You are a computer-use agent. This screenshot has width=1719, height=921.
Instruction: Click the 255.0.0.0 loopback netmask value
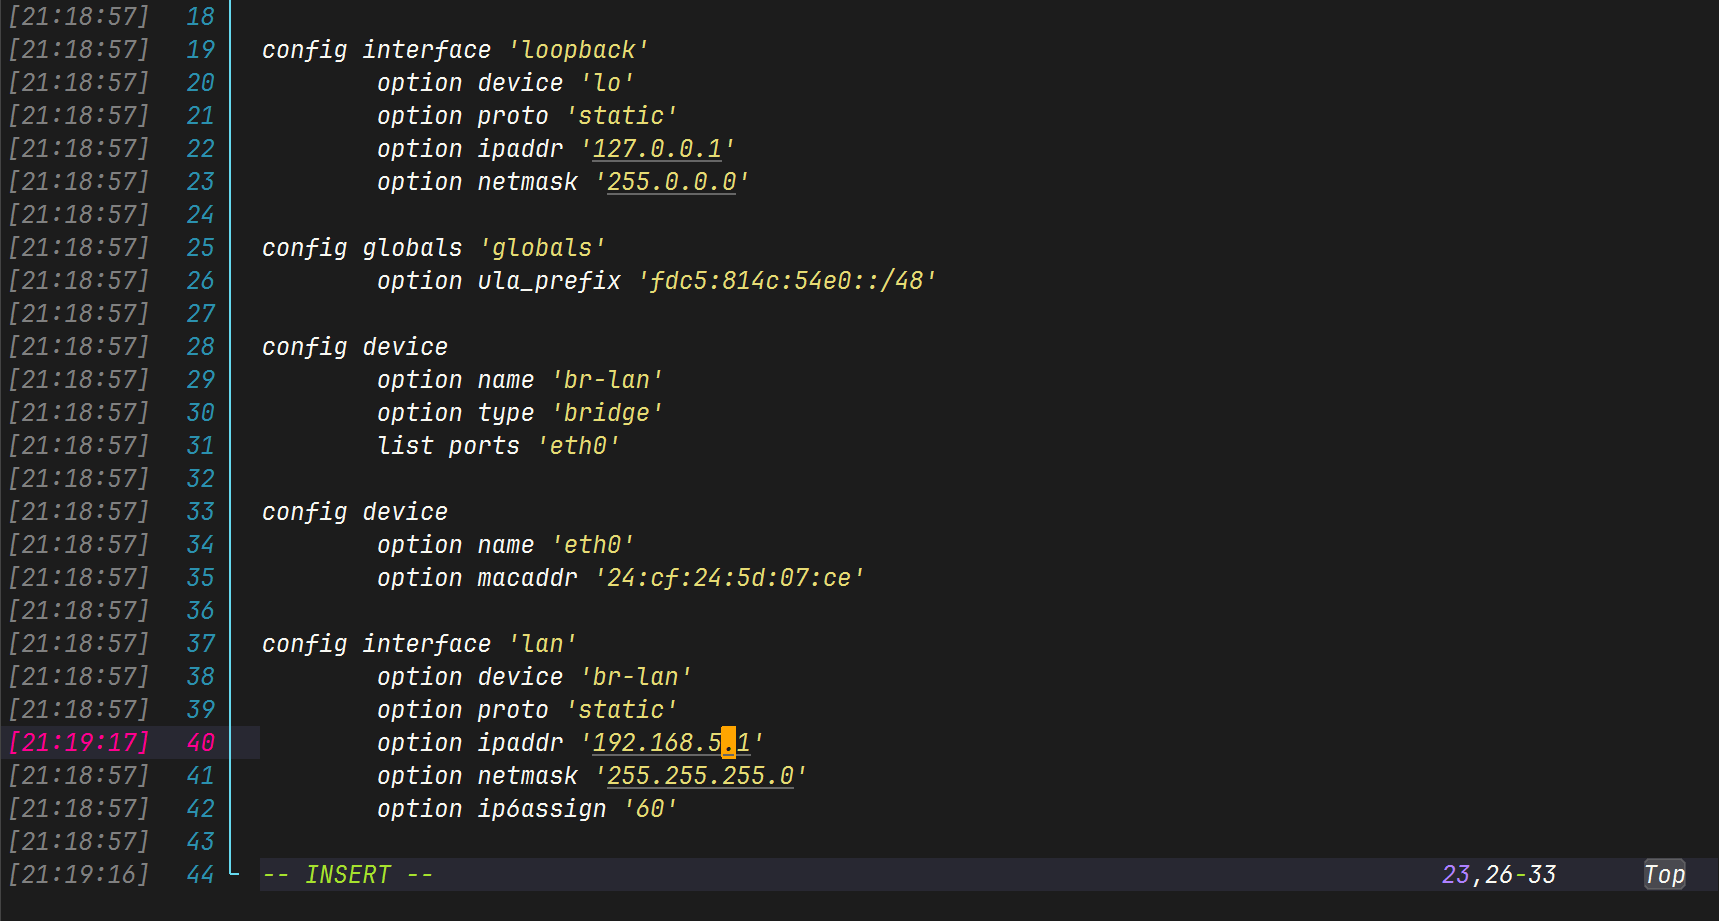[671, 182]
